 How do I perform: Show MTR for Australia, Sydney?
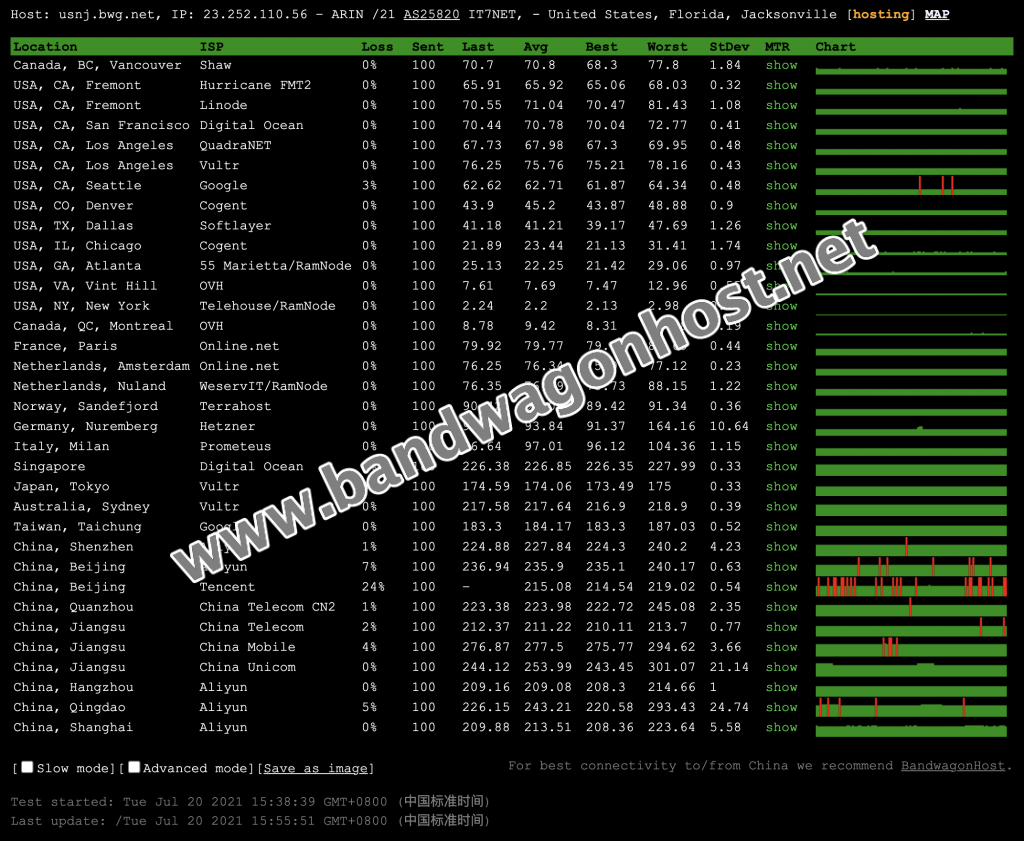point(782,507)
